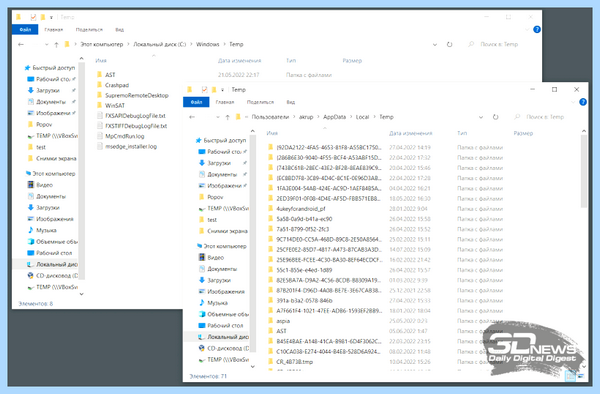Select CR_4B738.tmp in front window
This screenshot has height=394, width=600.
pyautogui.click(x=294, y=362)
